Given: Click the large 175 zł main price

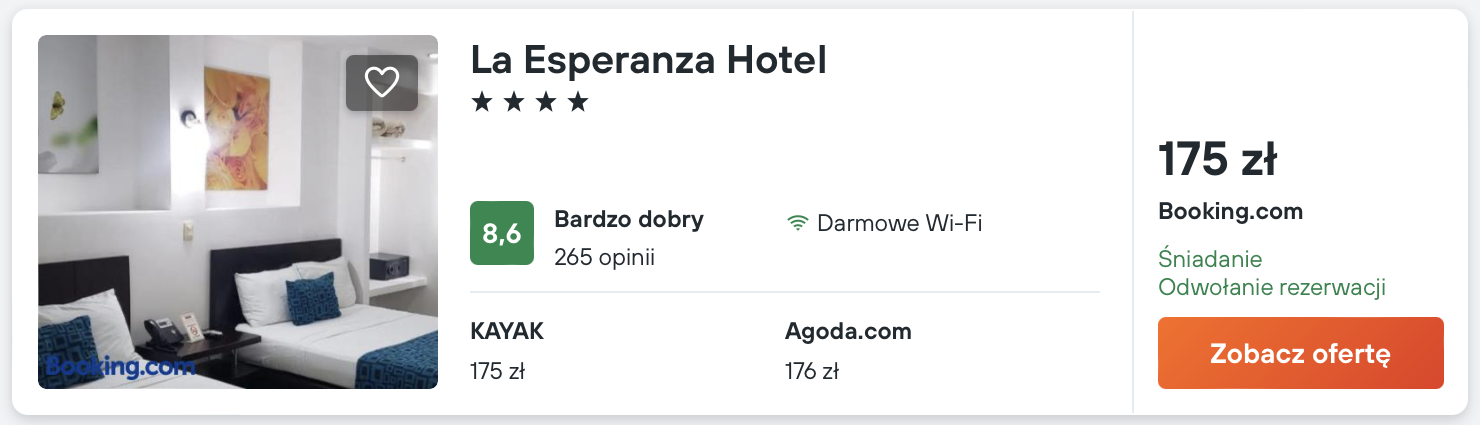Looking at the screenshot, I should coord(1217,160).
